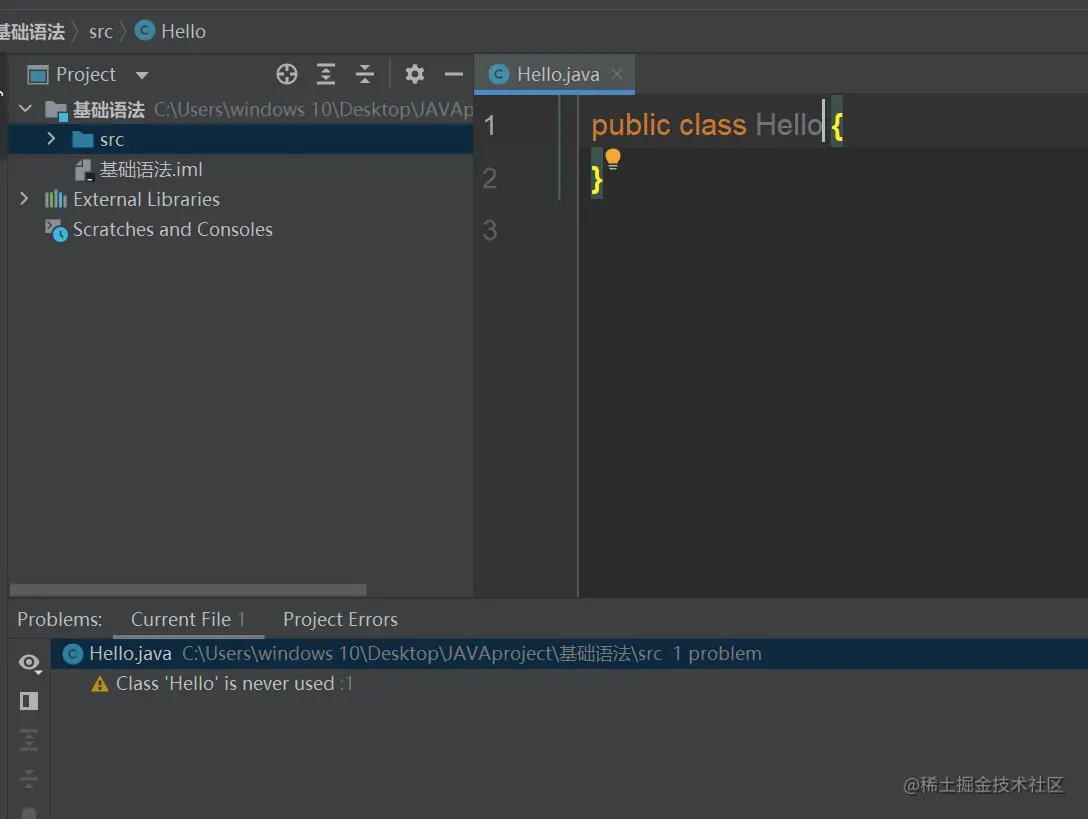Open the Project view dropdown arrow
Viewport: 1088px width, 819px height.
tap(142, 75)
